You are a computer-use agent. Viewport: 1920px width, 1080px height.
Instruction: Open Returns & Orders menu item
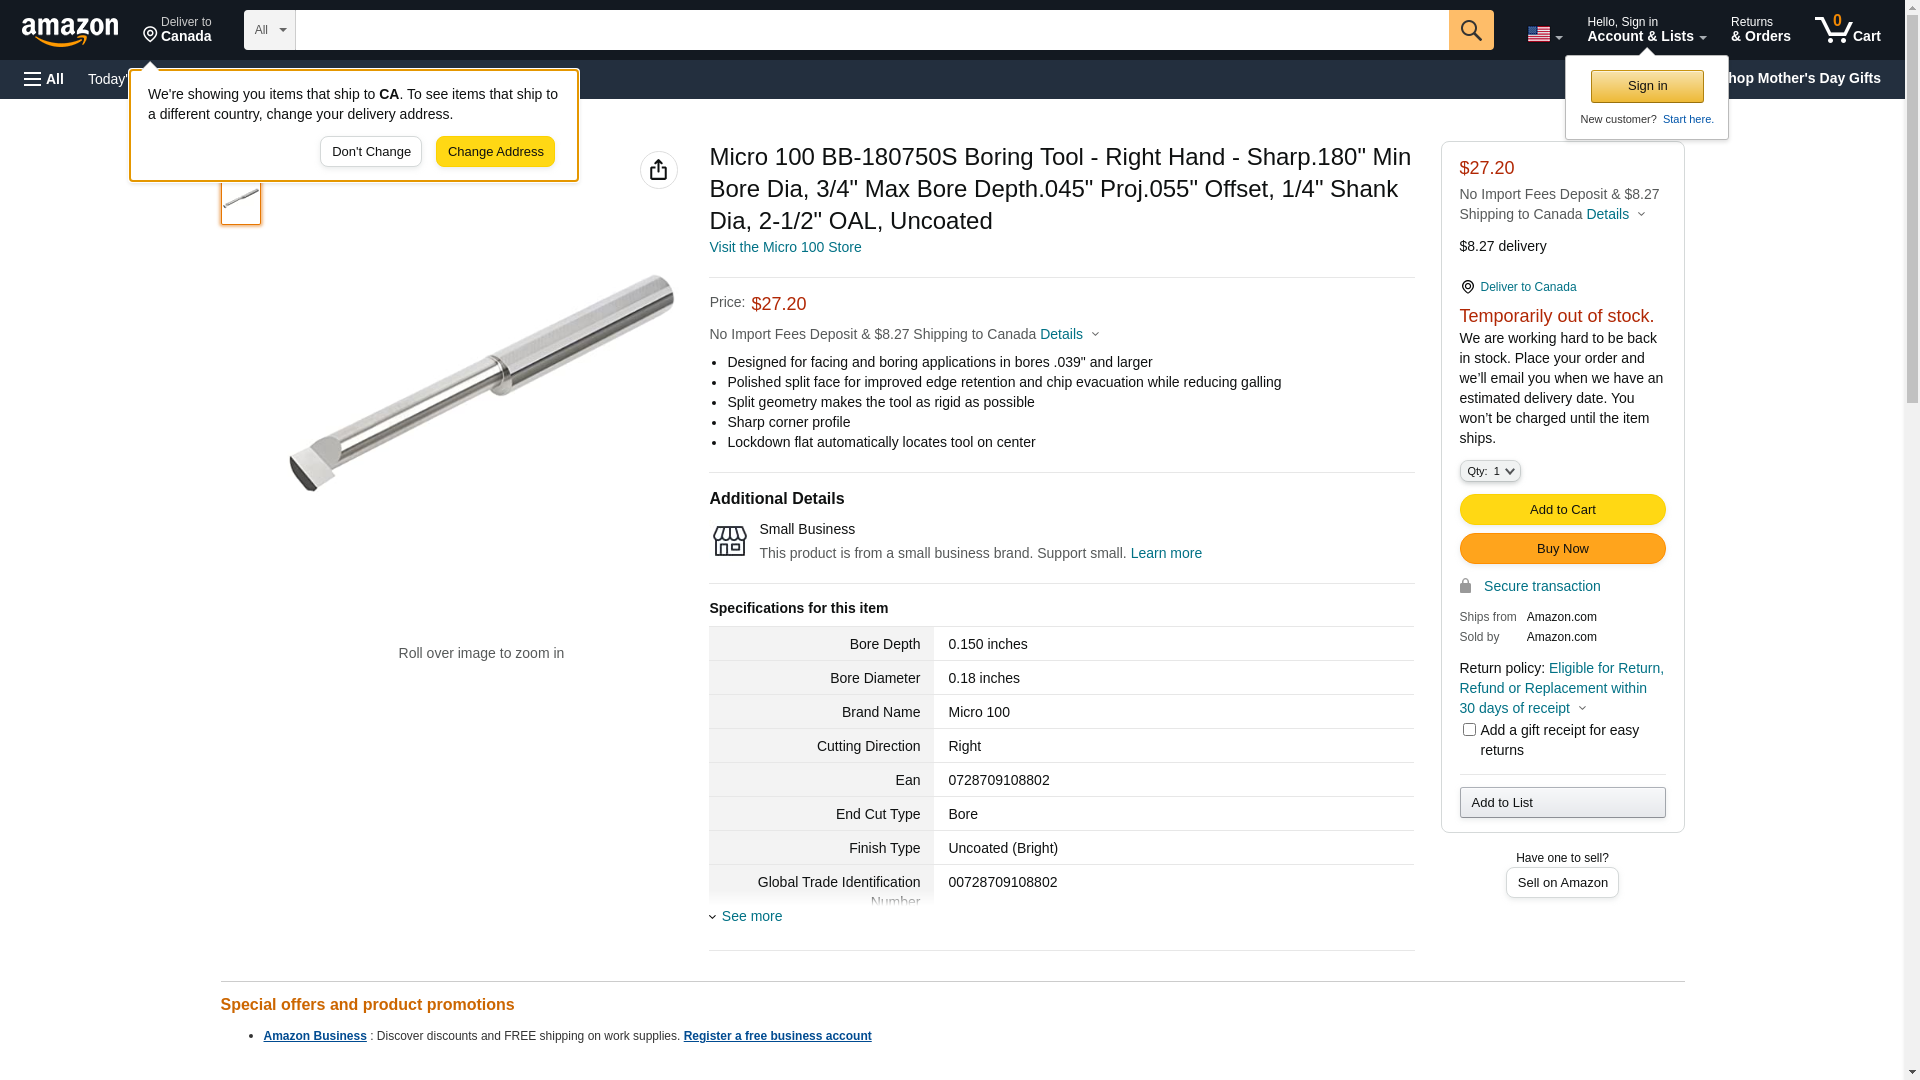(1760, 30)
